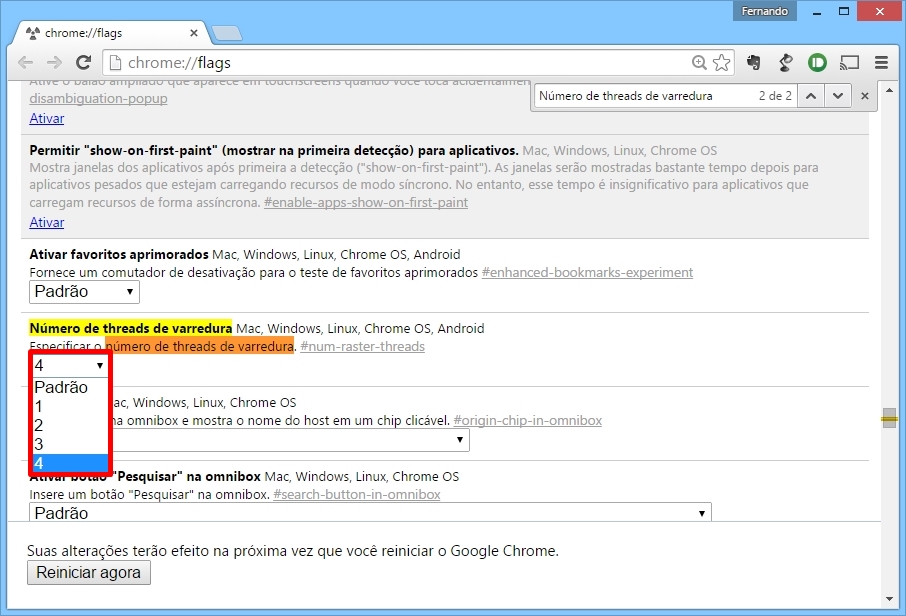Viewport: 906px width, 616px height.
Task: Click Ativar under disambiguation-popup
Action: 47,118
